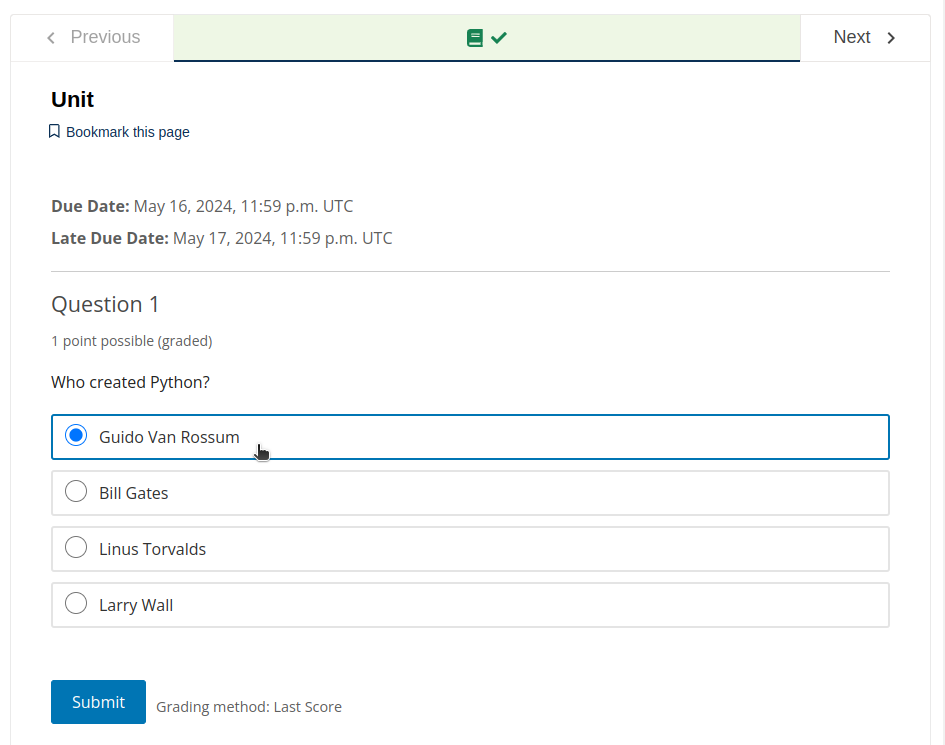This screenshot has width=945, height=745.
Task: Click the 'Question 1' heading
Action: (105, 304)
